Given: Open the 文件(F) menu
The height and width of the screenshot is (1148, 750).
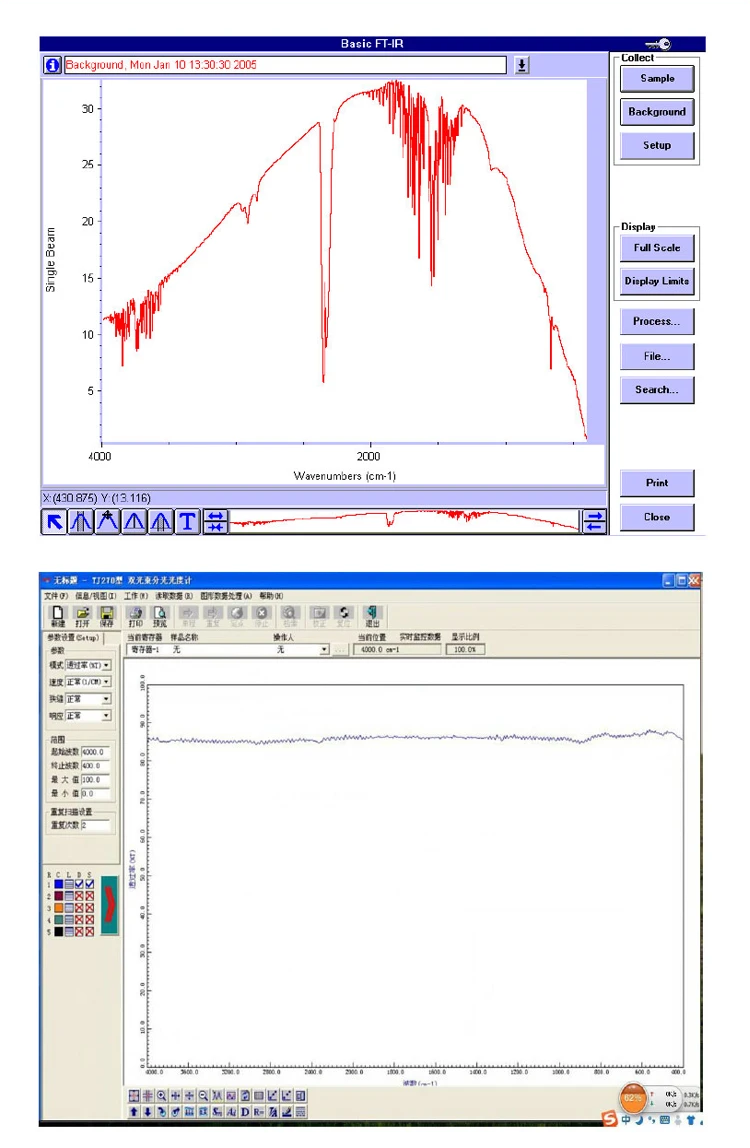Looking at the screenshot, I should pyautogui.click(x=56, y=596).
